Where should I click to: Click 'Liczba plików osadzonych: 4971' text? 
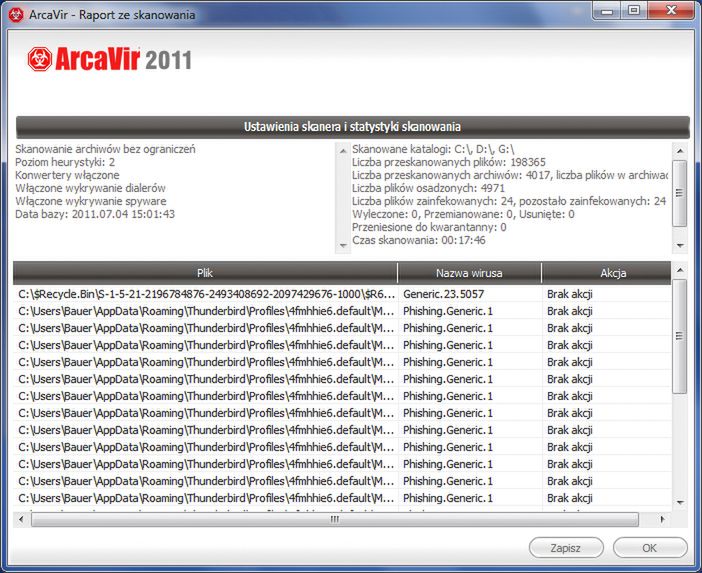click(x=428, y=188)
